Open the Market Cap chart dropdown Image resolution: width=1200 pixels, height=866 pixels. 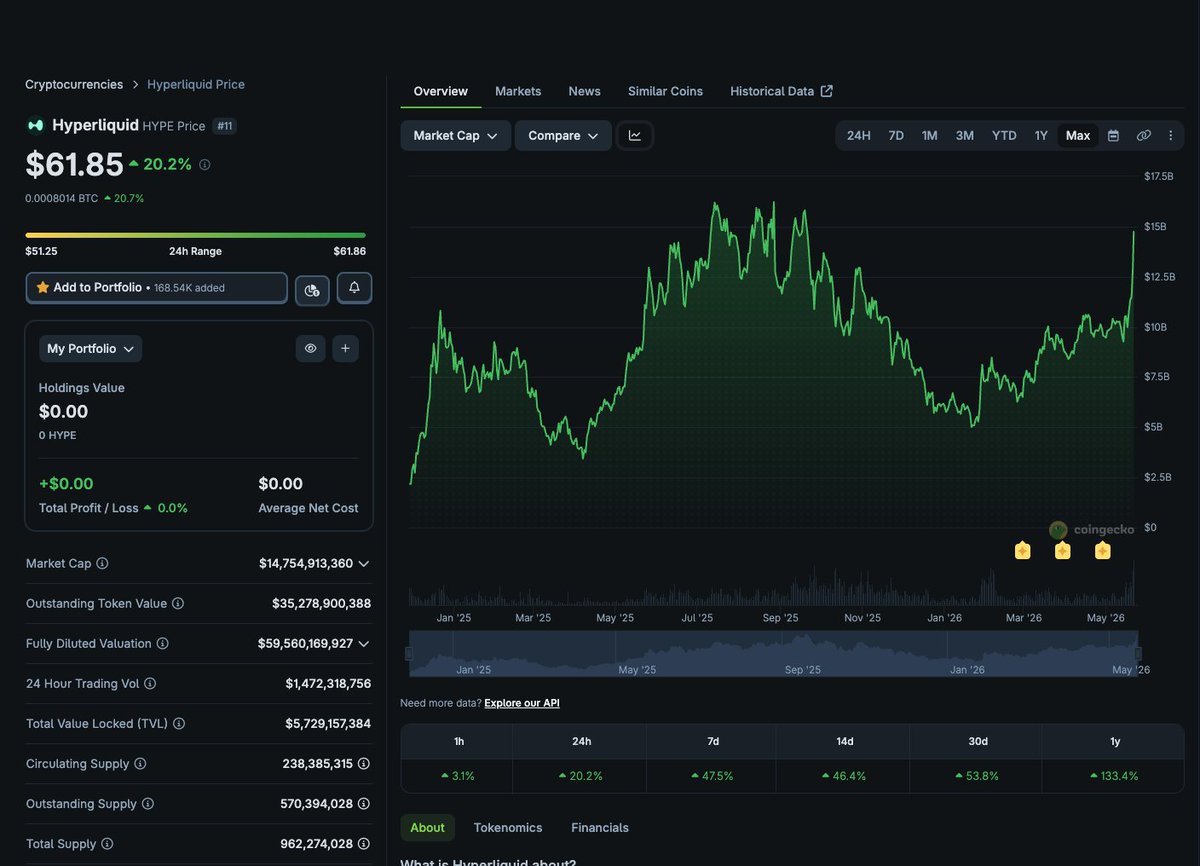[x=456, y=136]
